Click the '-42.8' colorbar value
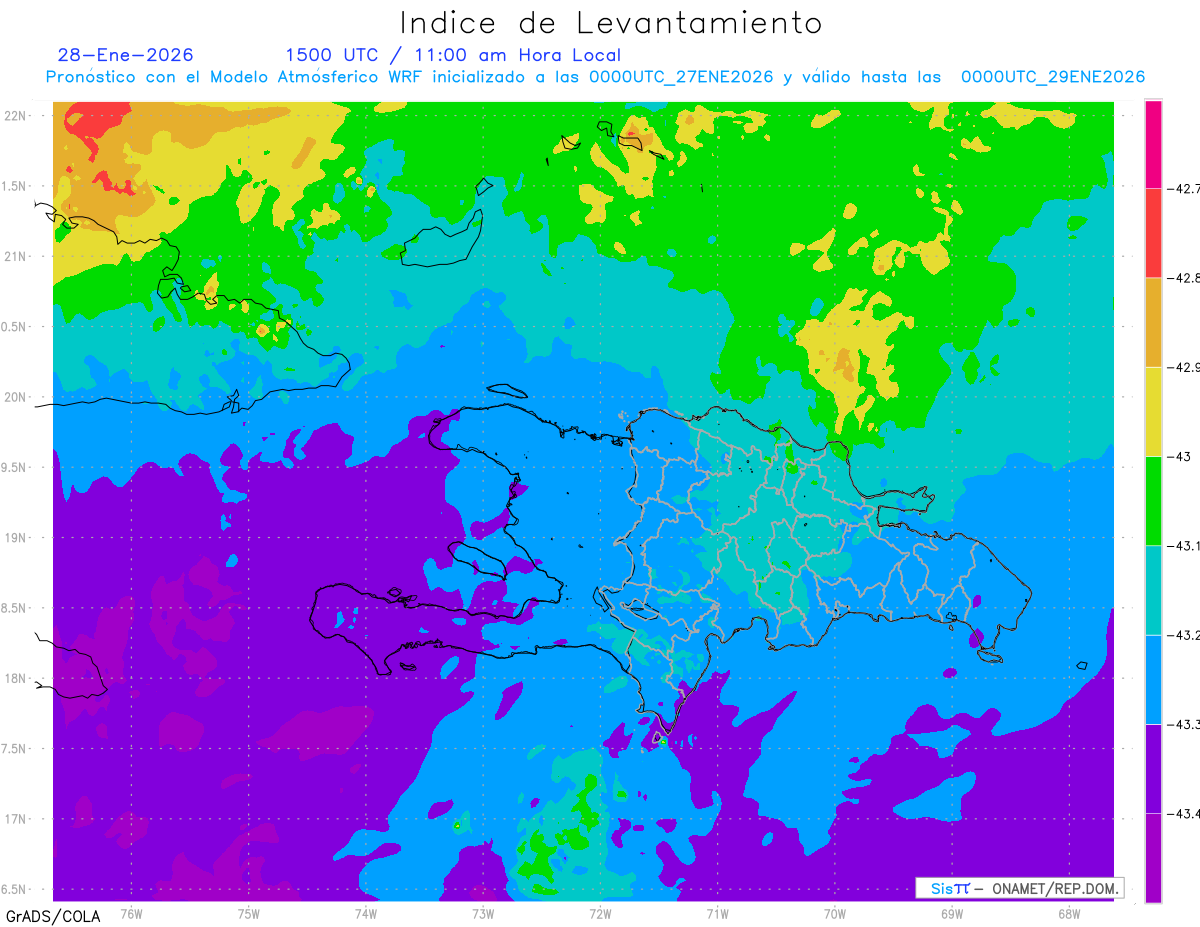The width and height of the screenshot is (1200, 927). (x=1186, y=277)
